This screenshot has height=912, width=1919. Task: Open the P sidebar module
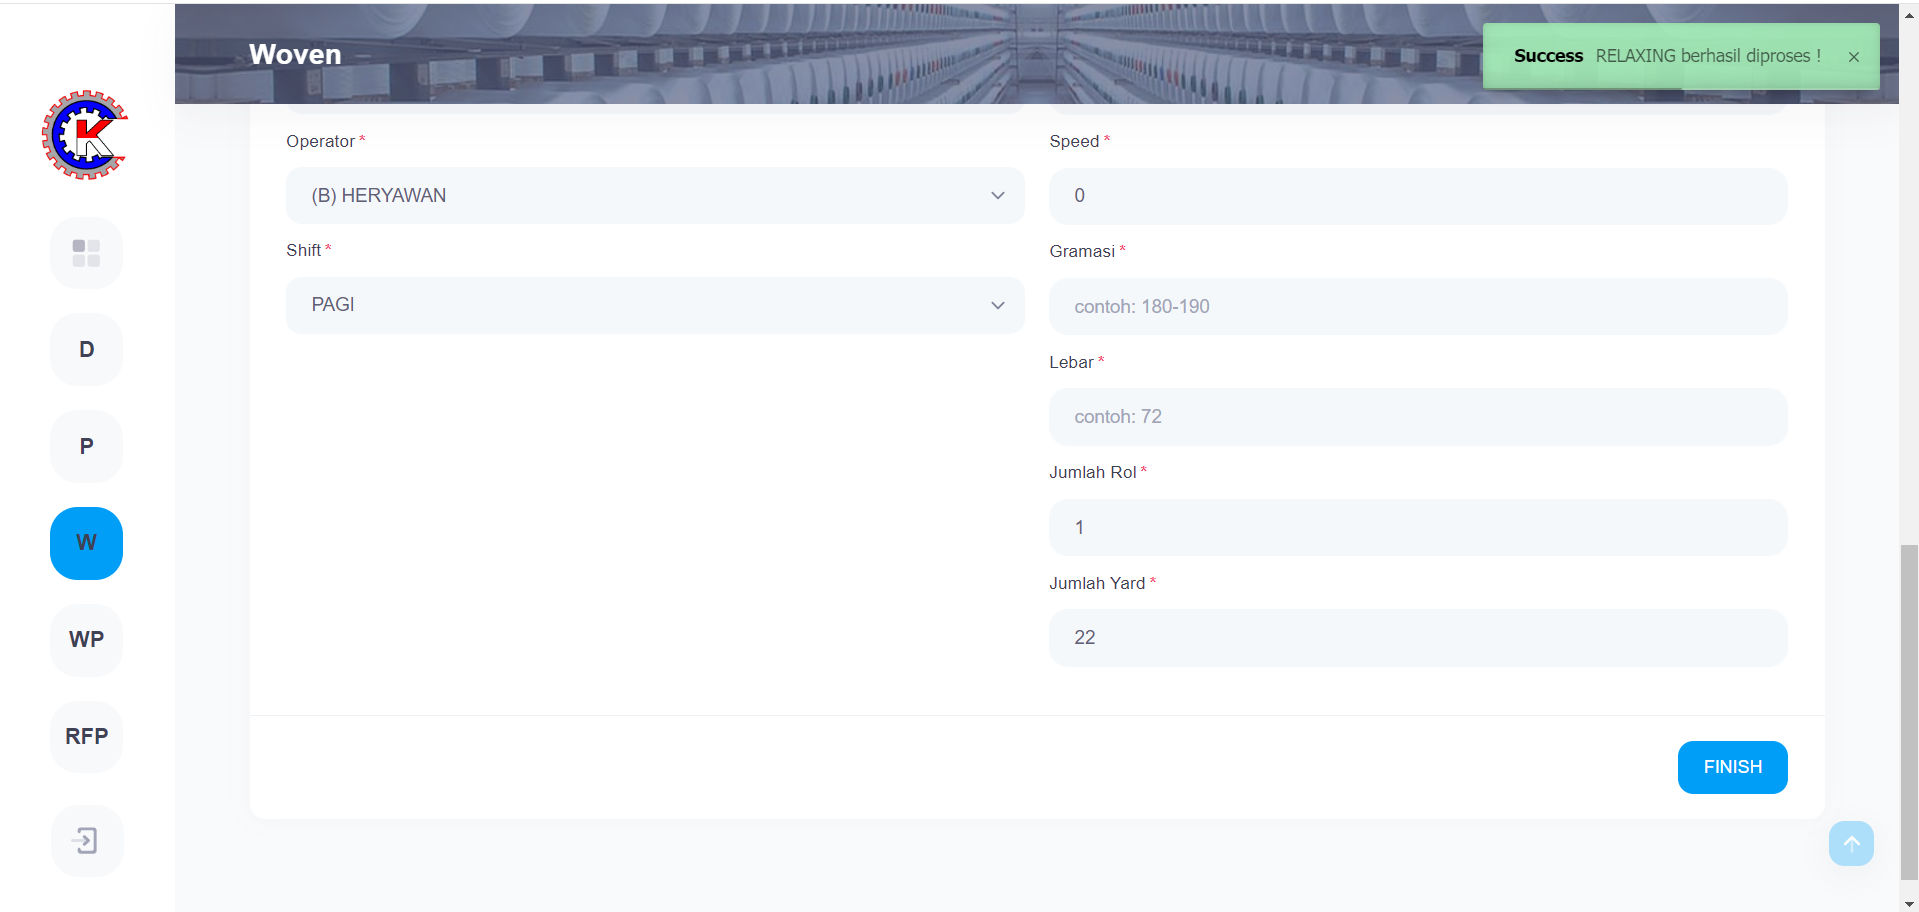point(86,447)
